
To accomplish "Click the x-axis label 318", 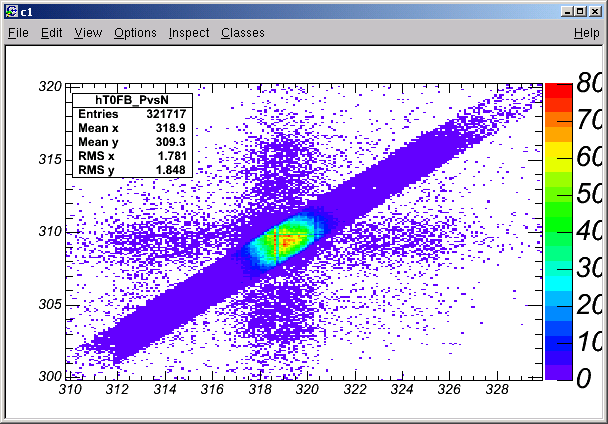I will 260,389.
